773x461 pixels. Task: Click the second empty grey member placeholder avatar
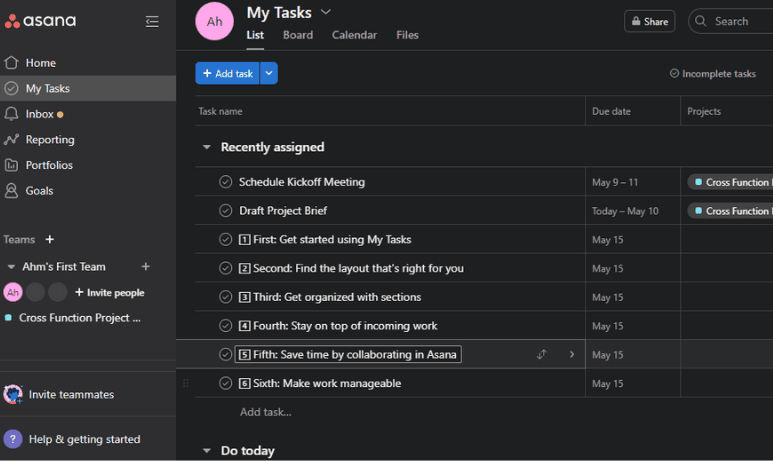58,292
